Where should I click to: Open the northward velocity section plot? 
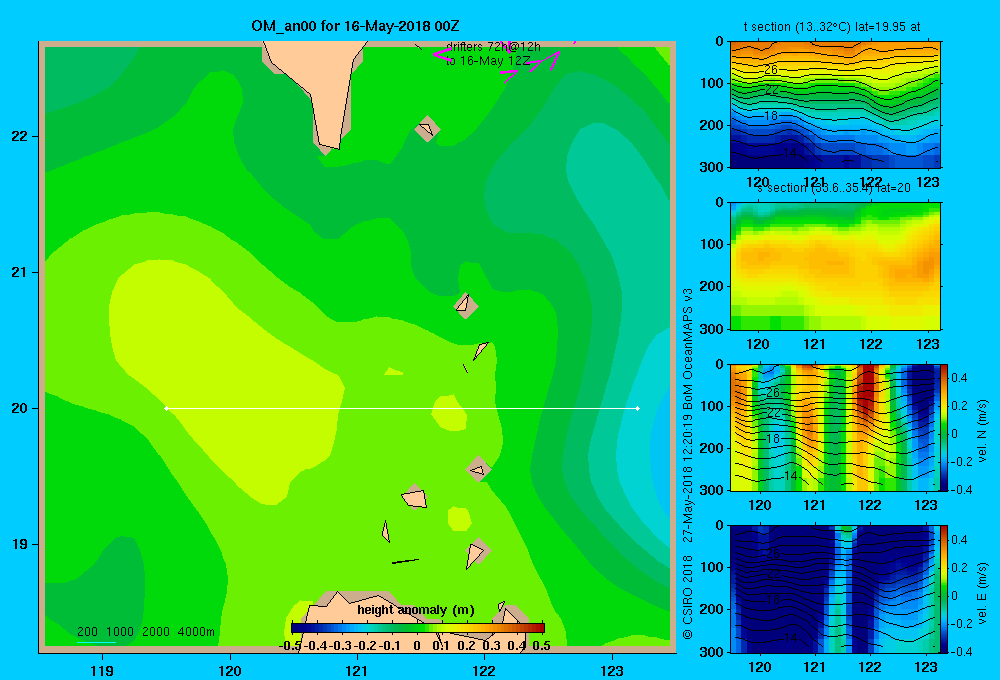(x=834, y=427)
